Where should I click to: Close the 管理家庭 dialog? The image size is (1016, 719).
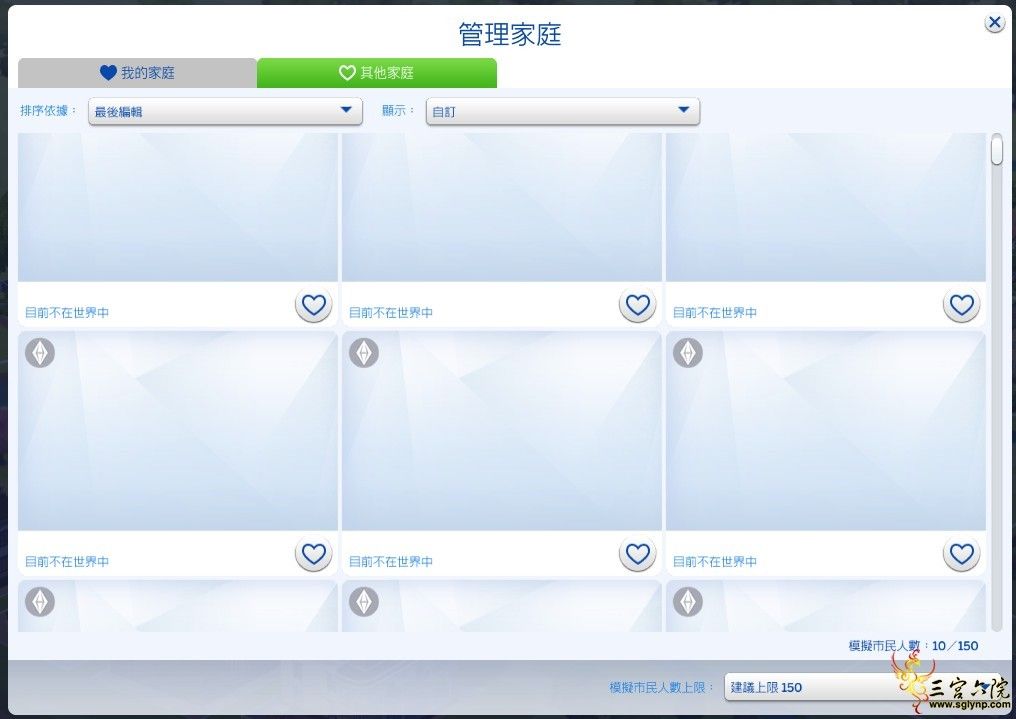click(x=994, y=23)
